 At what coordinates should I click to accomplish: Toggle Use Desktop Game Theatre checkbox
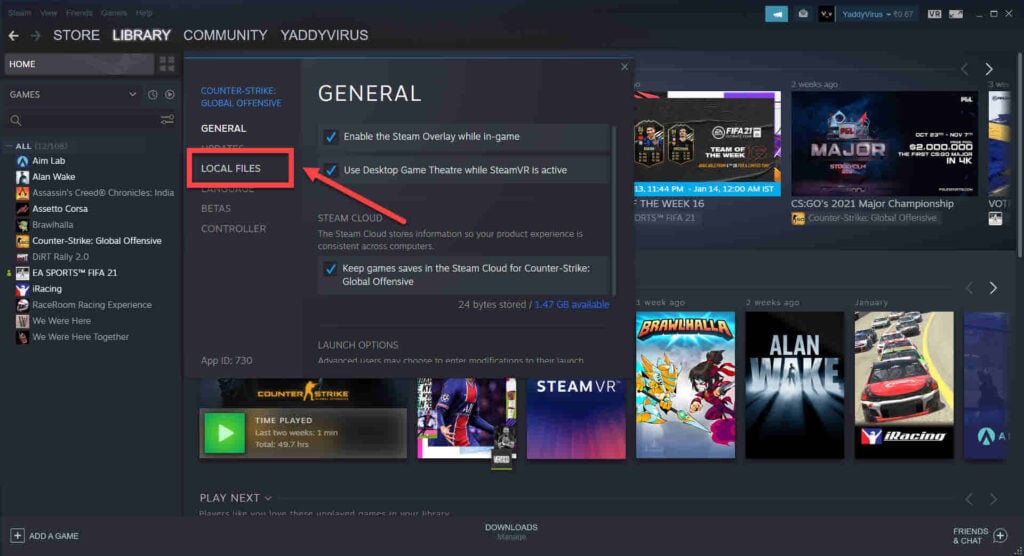pyautogui.click(x=330, y=170)
